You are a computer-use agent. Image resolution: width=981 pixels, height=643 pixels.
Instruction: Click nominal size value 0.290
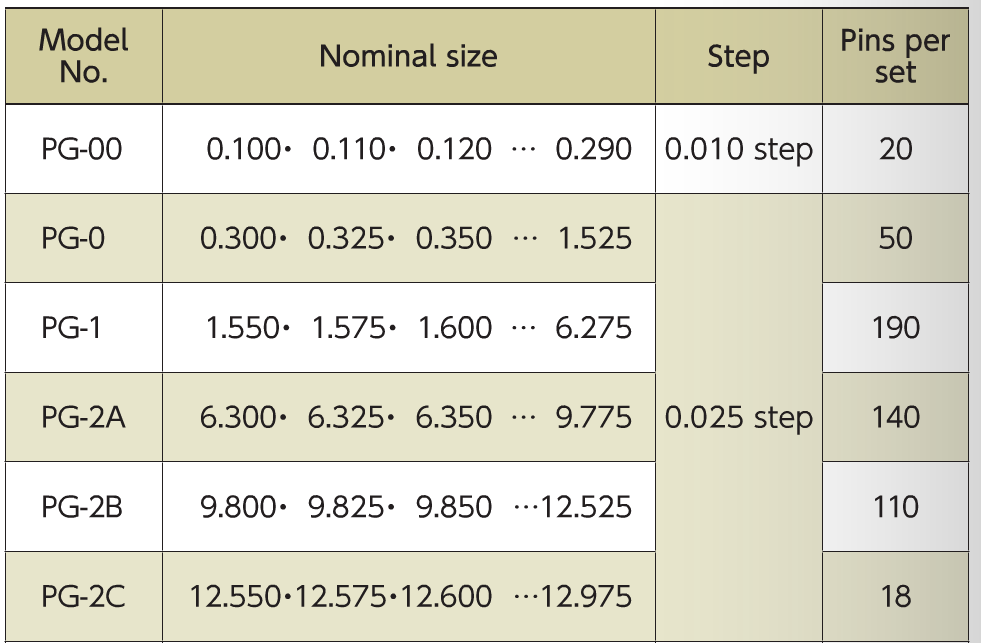594,149
